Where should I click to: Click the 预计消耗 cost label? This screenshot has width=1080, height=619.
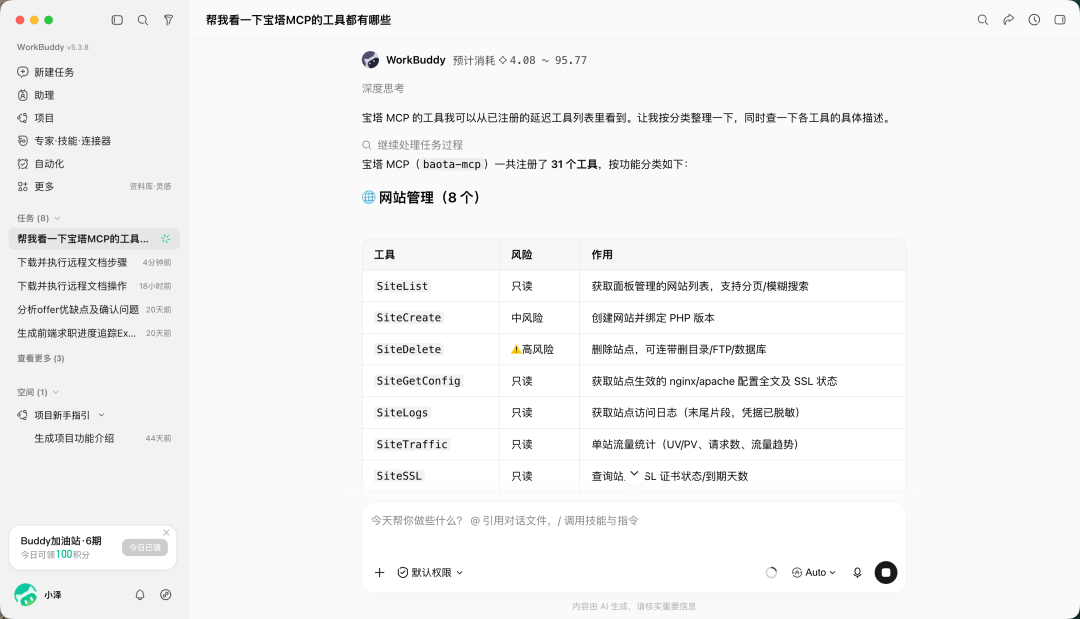(520, 60)
